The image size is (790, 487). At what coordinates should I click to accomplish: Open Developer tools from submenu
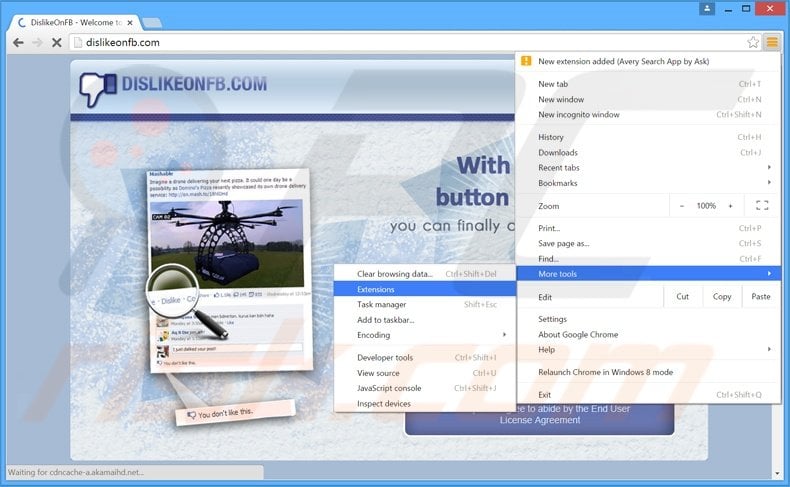[425, 357]
